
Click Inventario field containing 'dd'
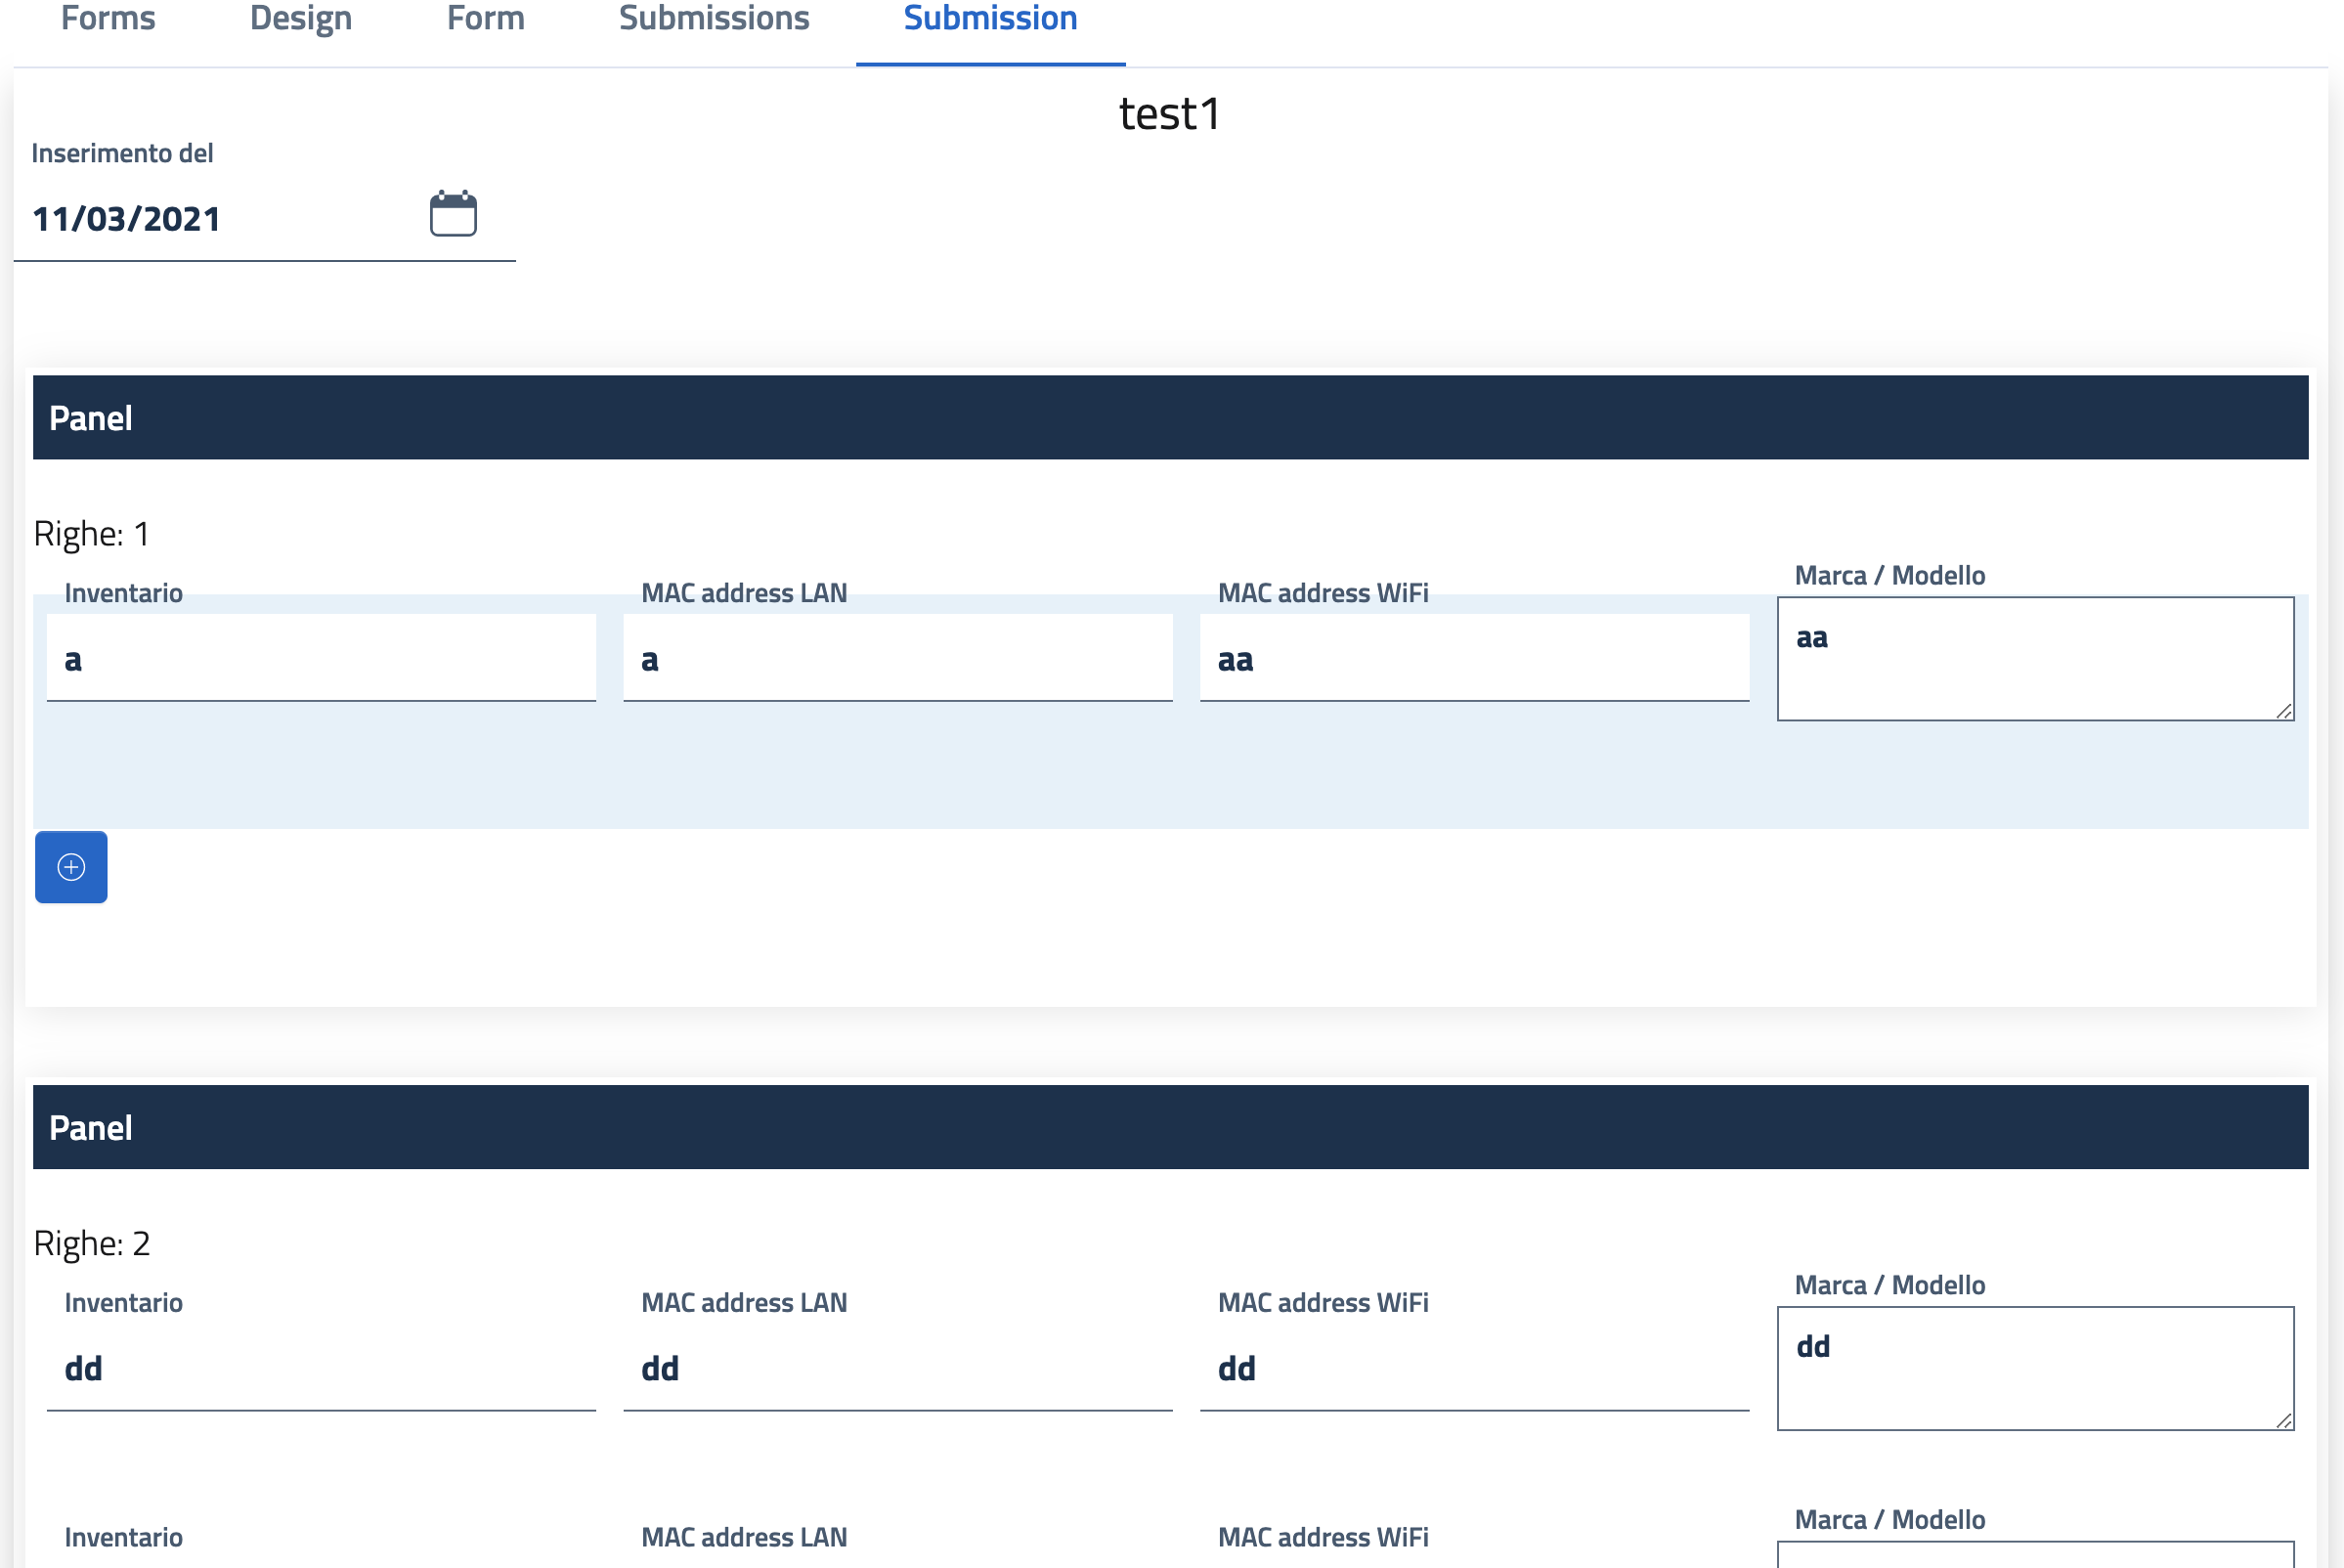[x=321, y=1368]
